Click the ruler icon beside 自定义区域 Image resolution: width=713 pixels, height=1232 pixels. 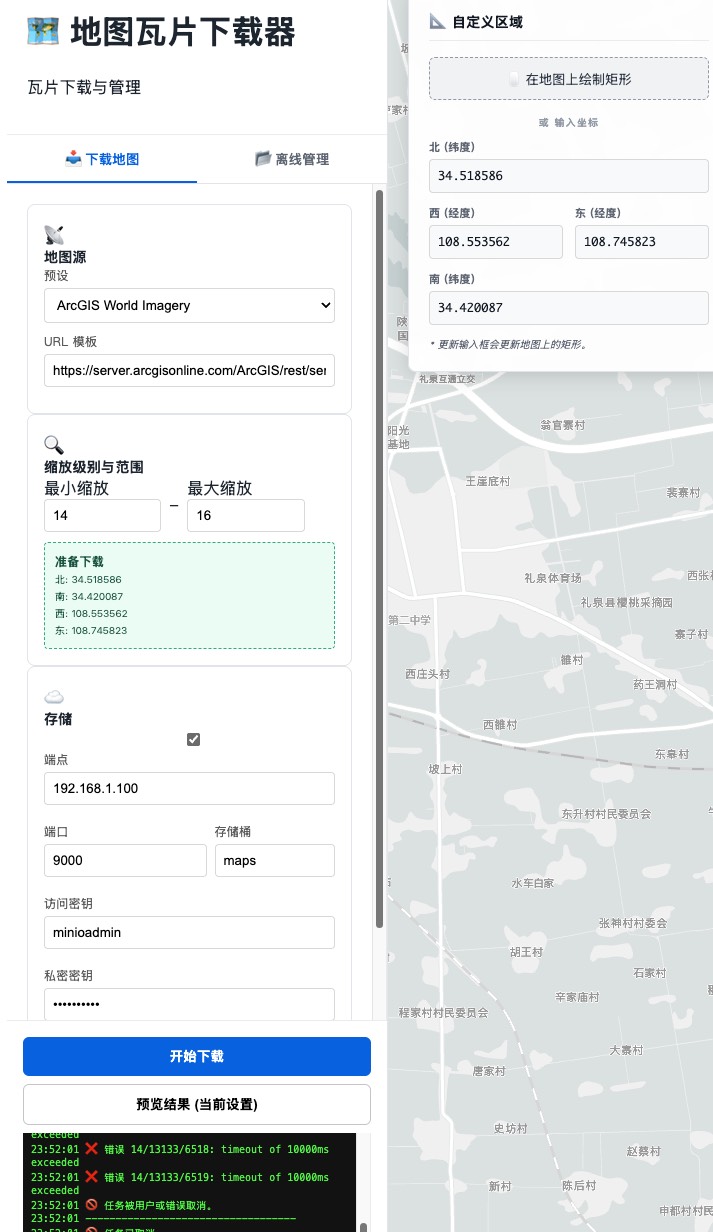tap(438, 21)
